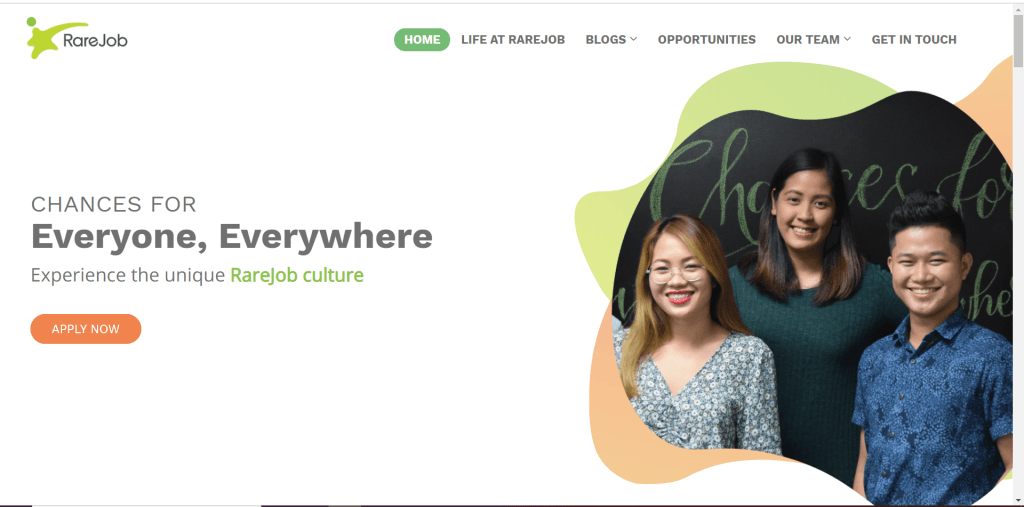Click the orange APPLY NOW button
This screenshot has height=507, width=1024.
(x=86, y=329)
